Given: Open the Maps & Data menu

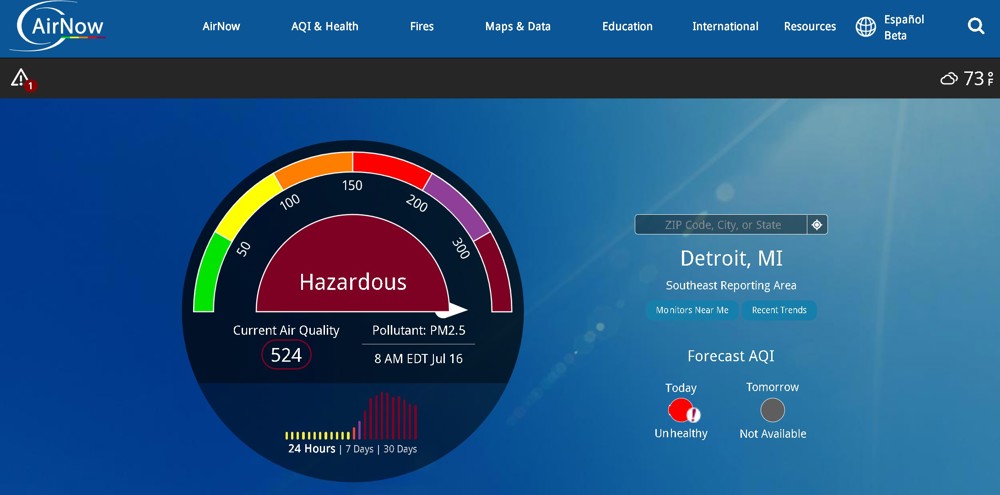Looking at the screenshot, I should pos(518,26).
